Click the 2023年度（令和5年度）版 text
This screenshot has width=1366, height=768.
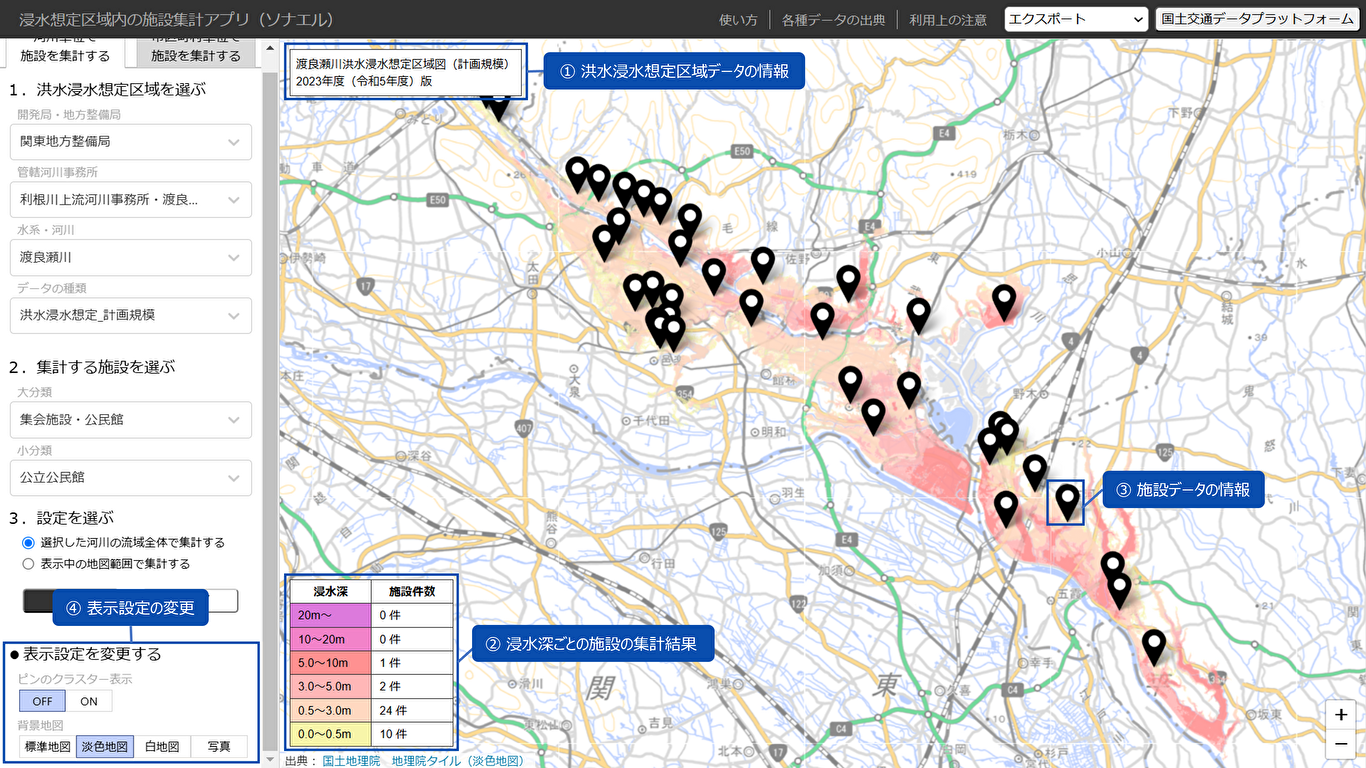(364, 81)
